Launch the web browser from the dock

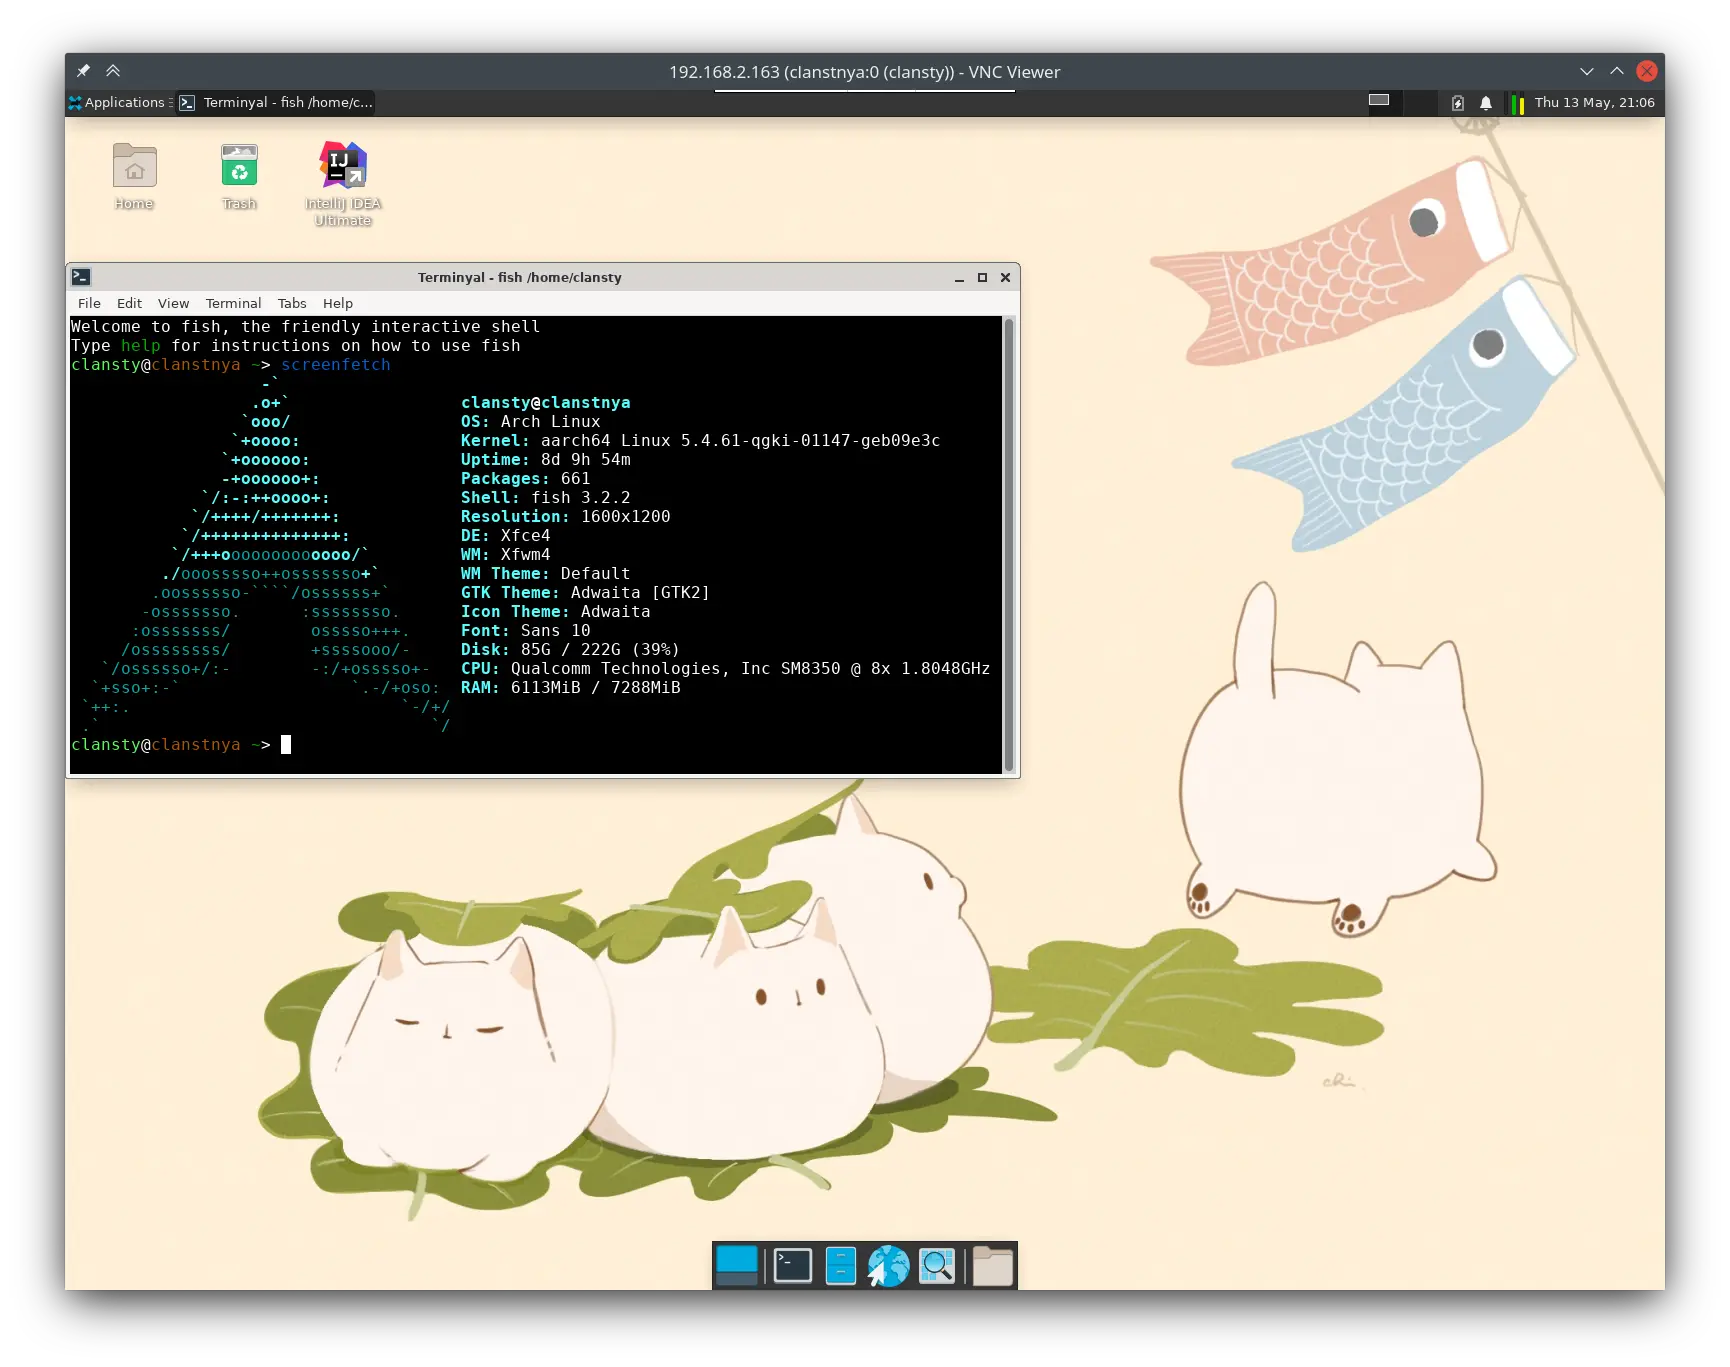click(x=888, y=1265)
